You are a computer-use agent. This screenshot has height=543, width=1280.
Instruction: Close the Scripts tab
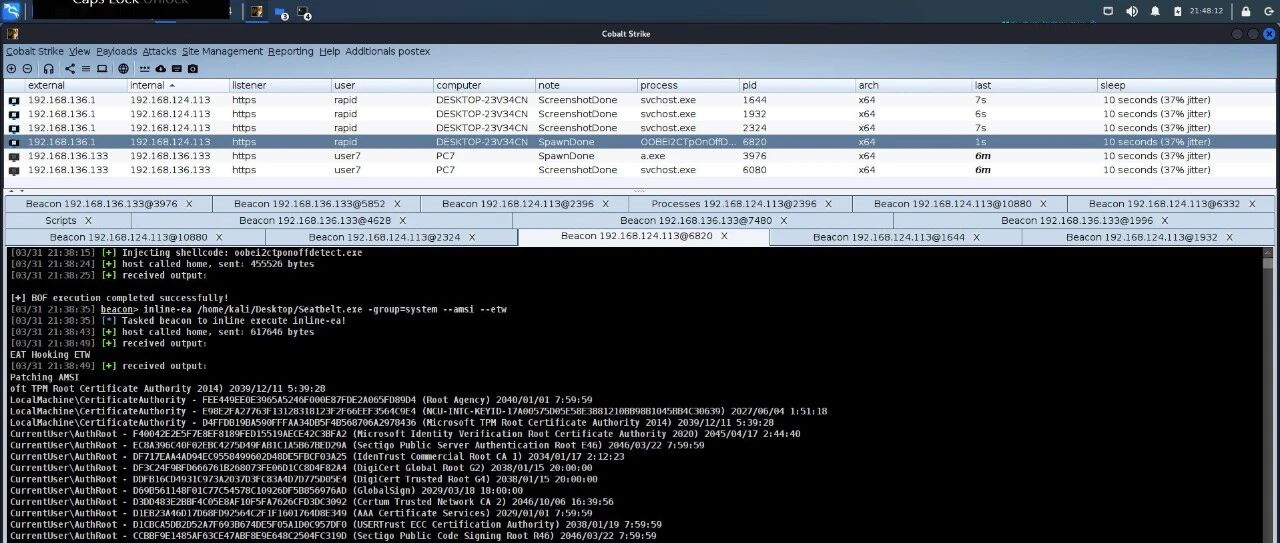(x=88, y=220)
